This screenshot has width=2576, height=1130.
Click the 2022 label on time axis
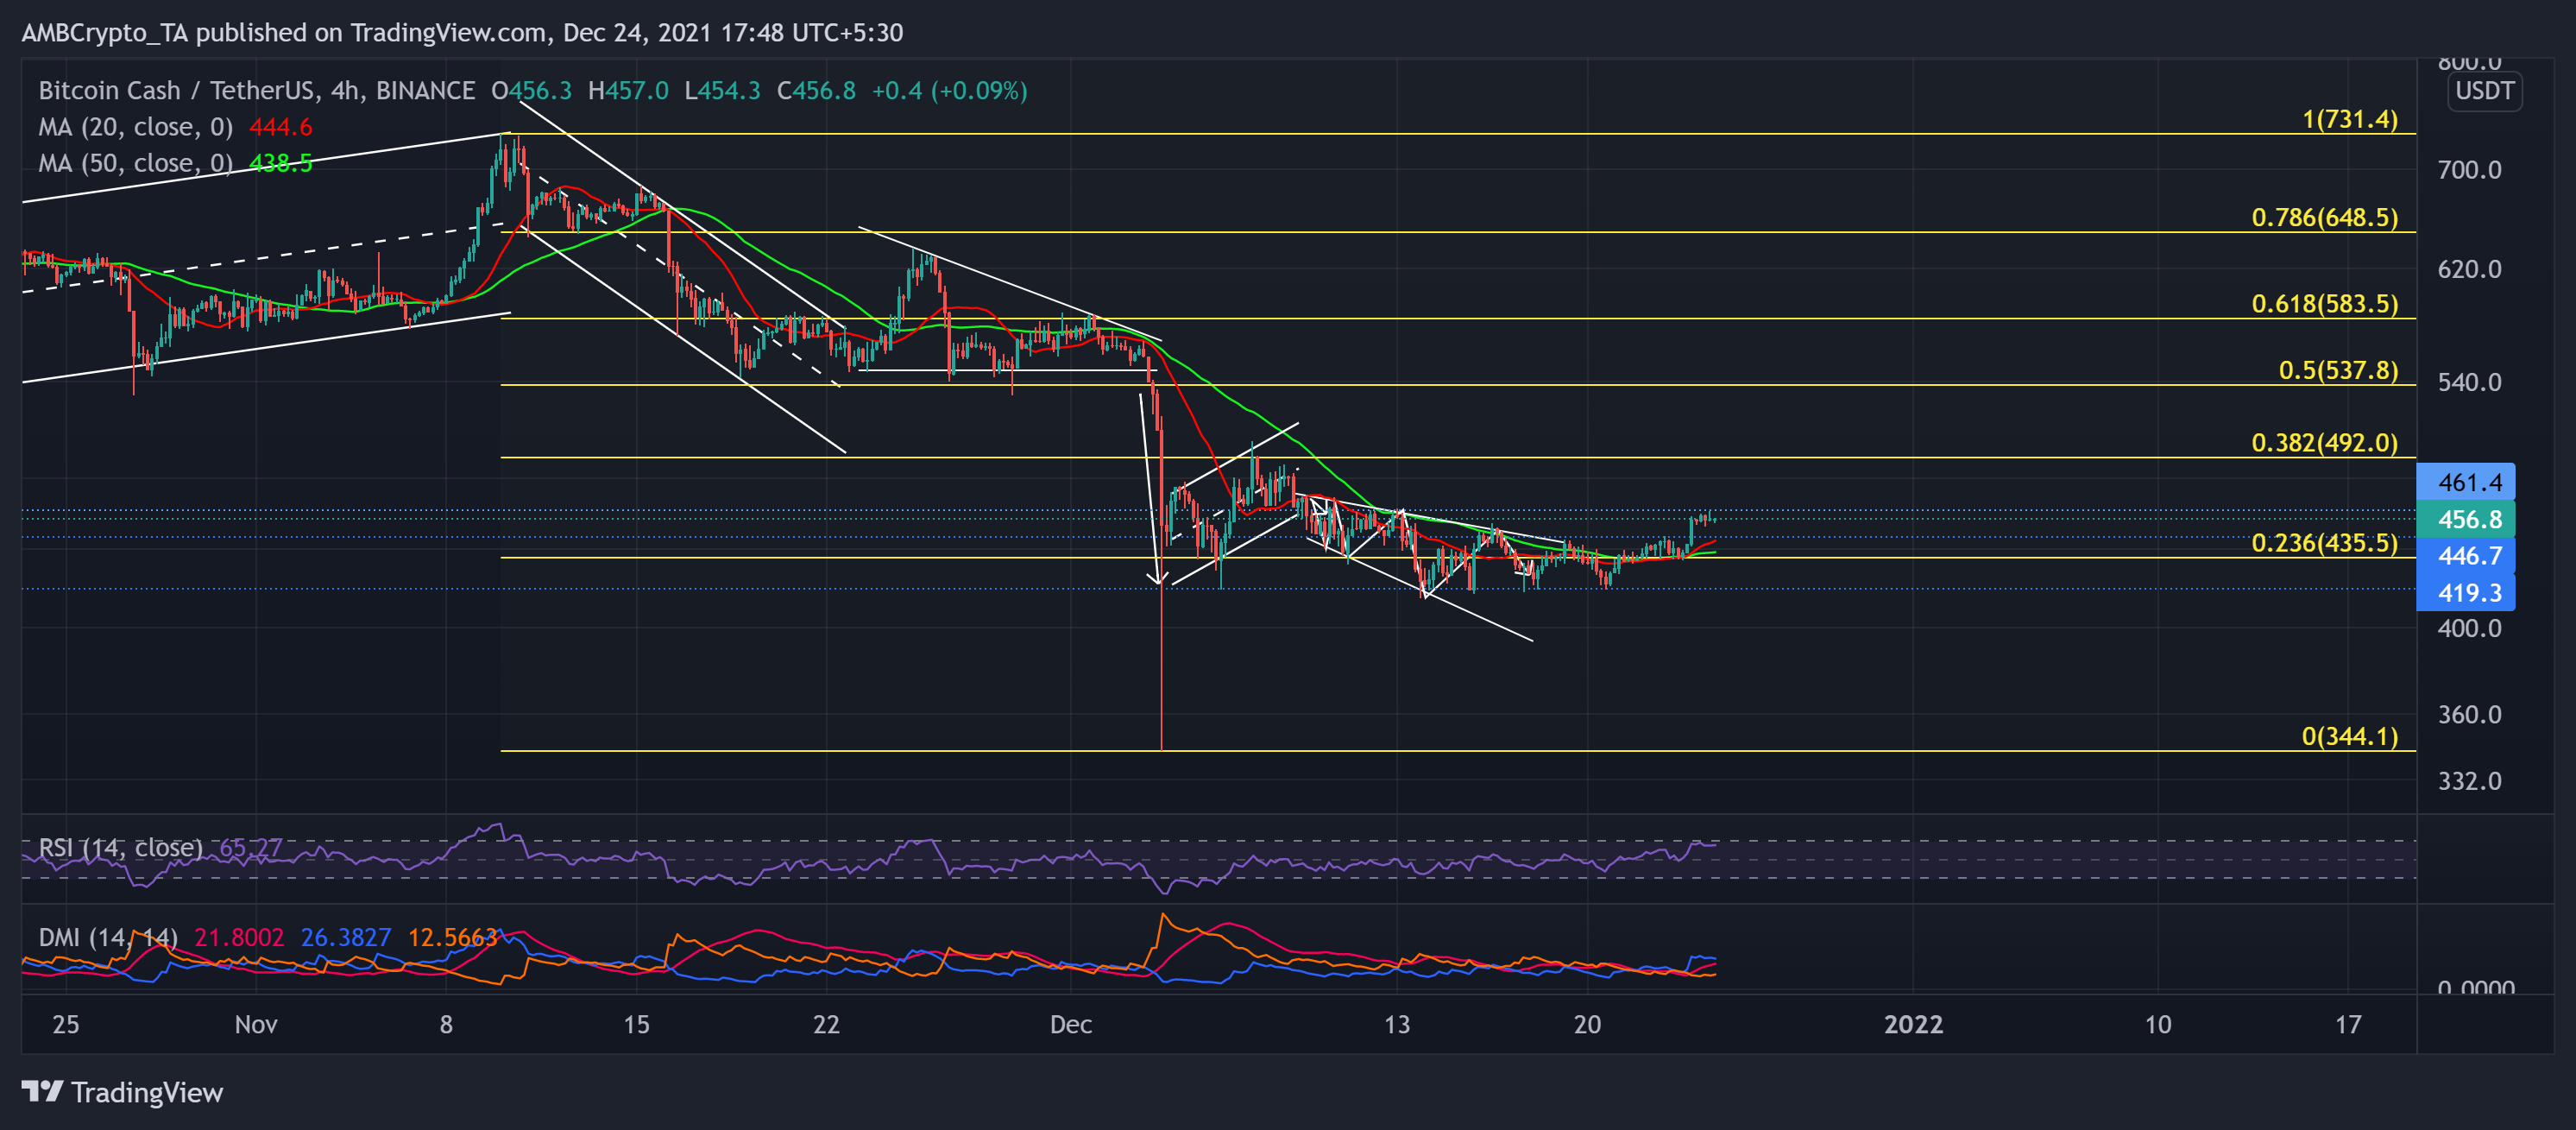coord(1912,1025)
